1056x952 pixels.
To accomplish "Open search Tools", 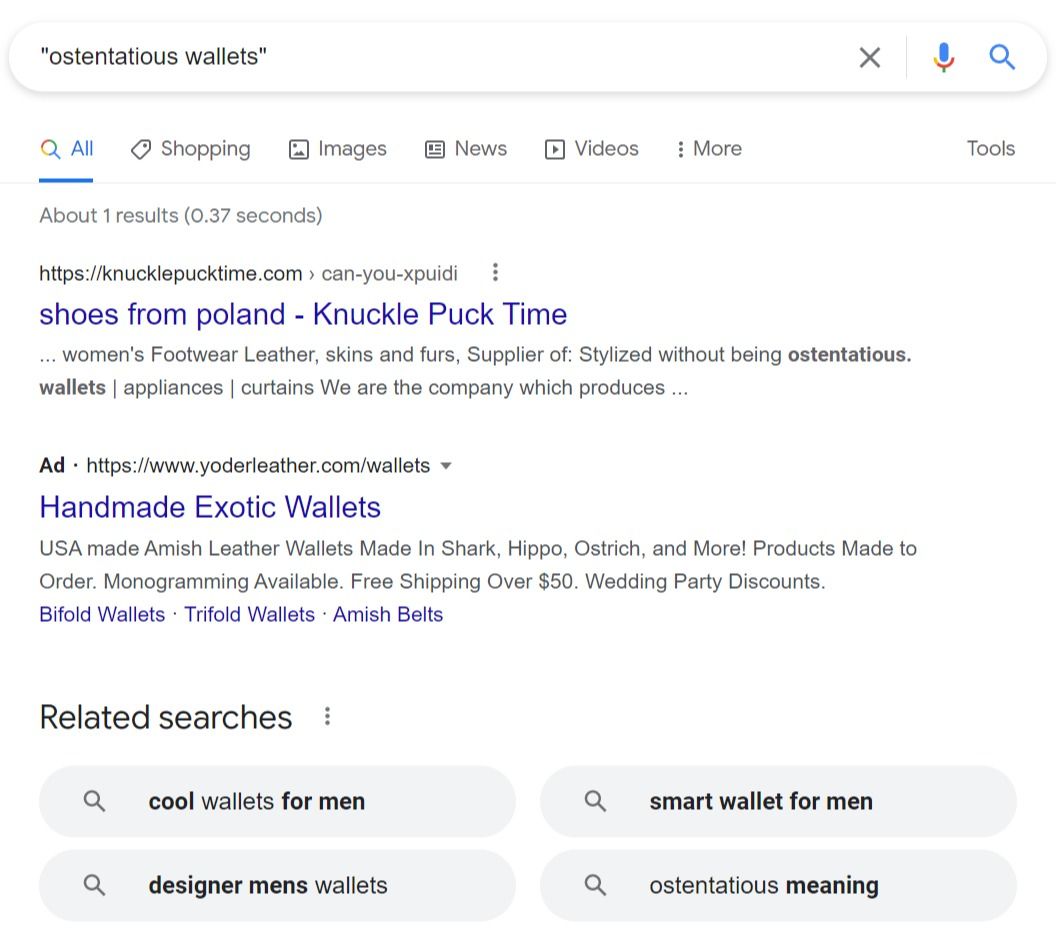I will pyautogui.click(x=989, y=148).
